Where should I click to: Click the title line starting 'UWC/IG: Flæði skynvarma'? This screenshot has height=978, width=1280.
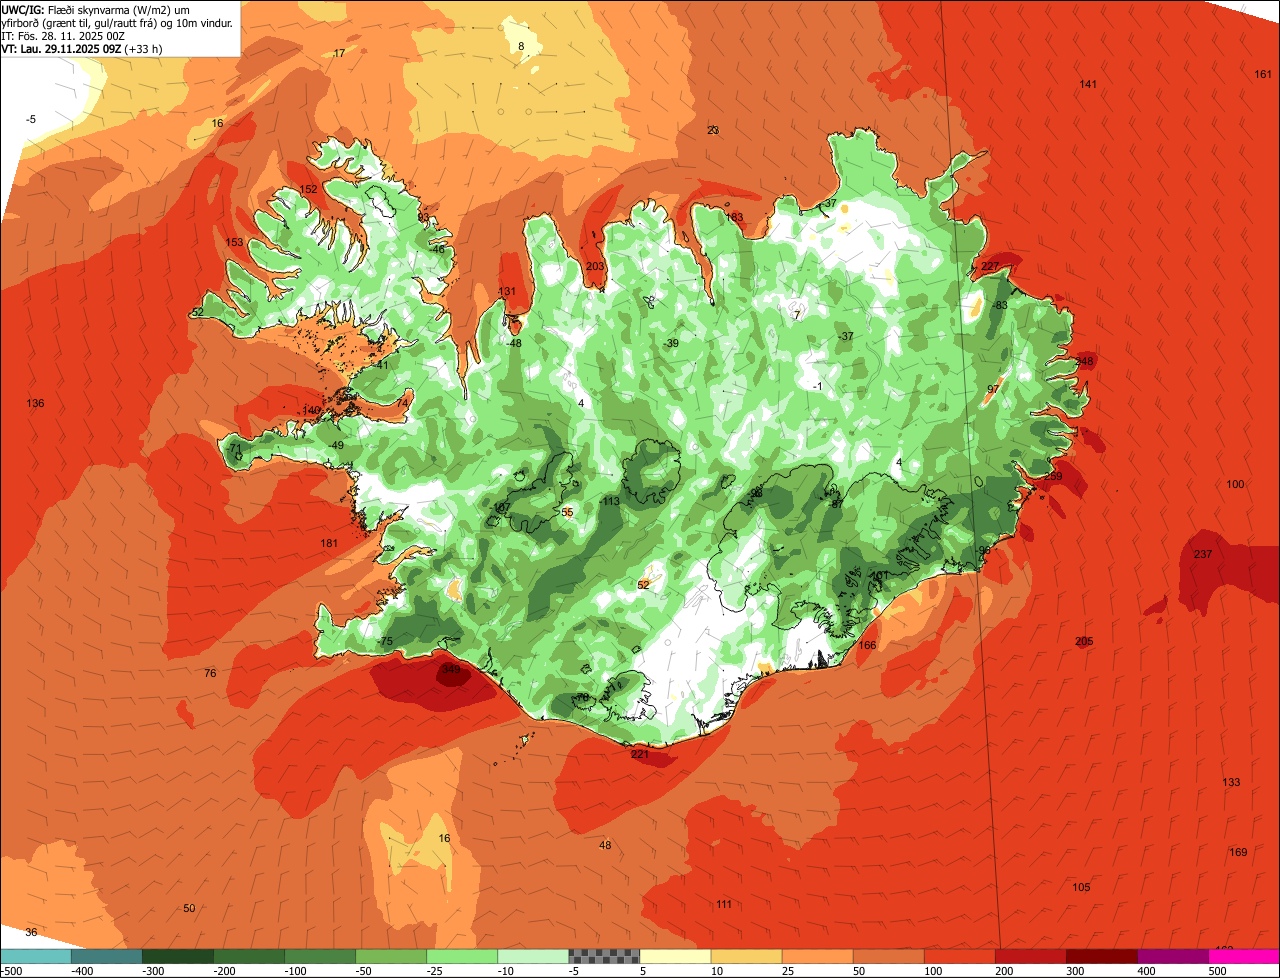click(x=96, y=10)
